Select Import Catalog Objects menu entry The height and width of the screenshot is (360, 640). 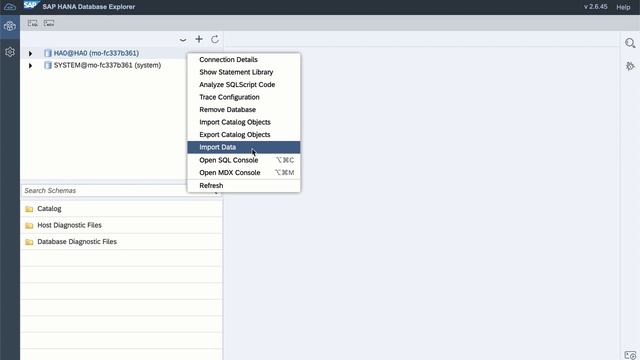point(244,122)
